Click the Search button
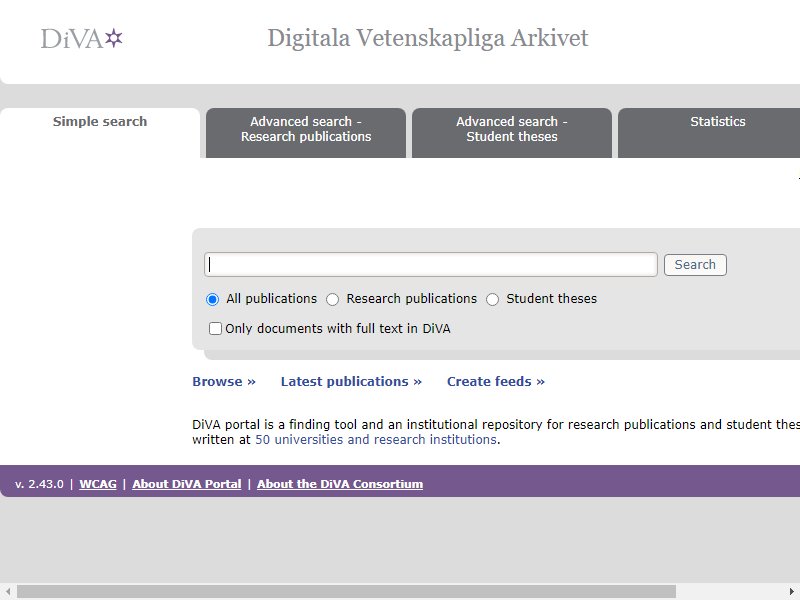Image resolution: width=800 pixels, height=600 pixels. (x=695, y=265)
